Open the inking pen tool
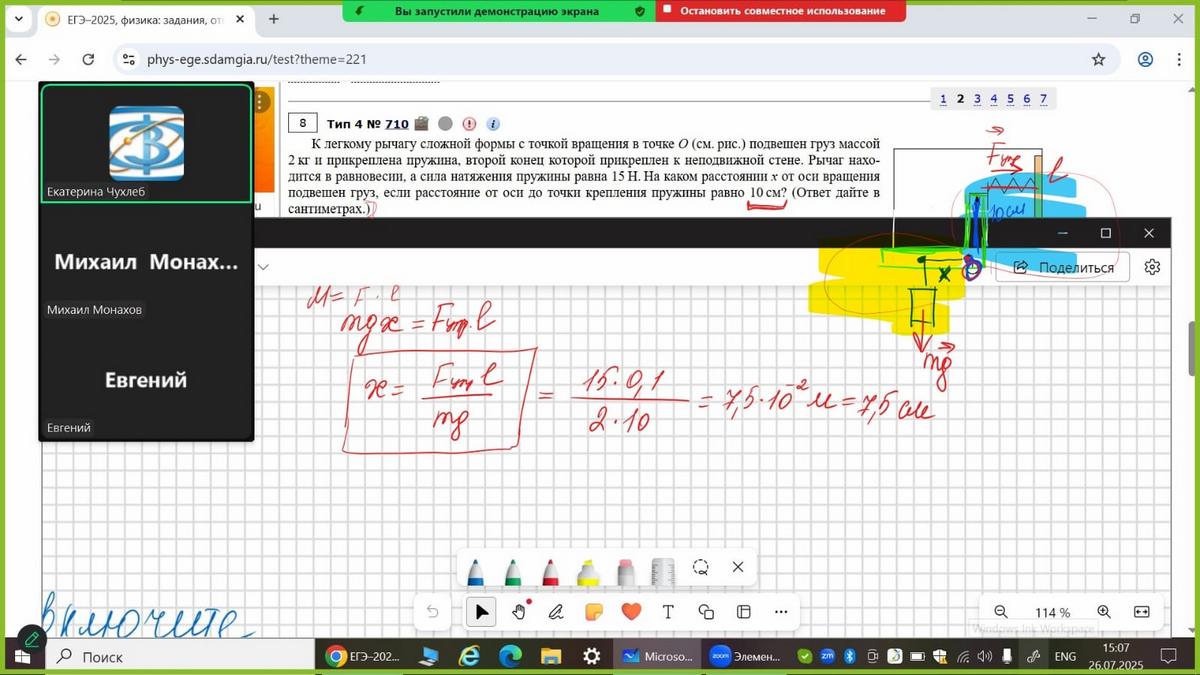 pyautogui.click(x=556, y=612)
